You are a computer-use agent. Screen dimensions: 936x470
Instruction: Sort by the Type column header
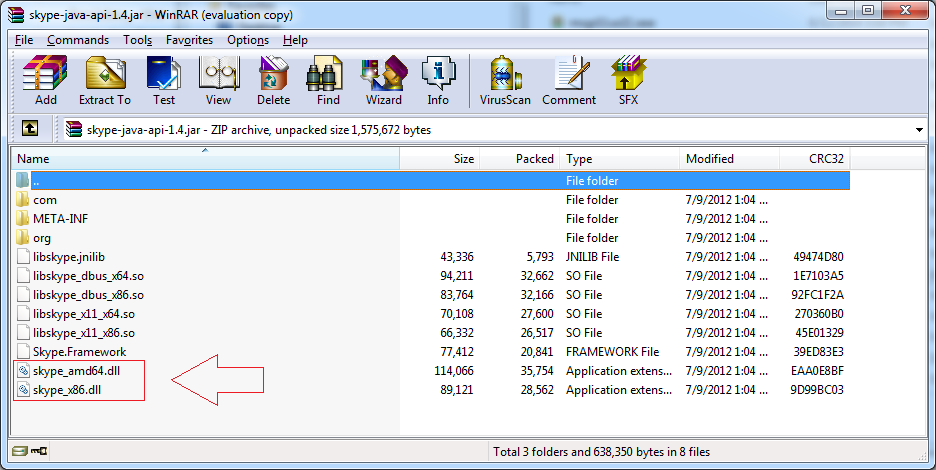620,159
